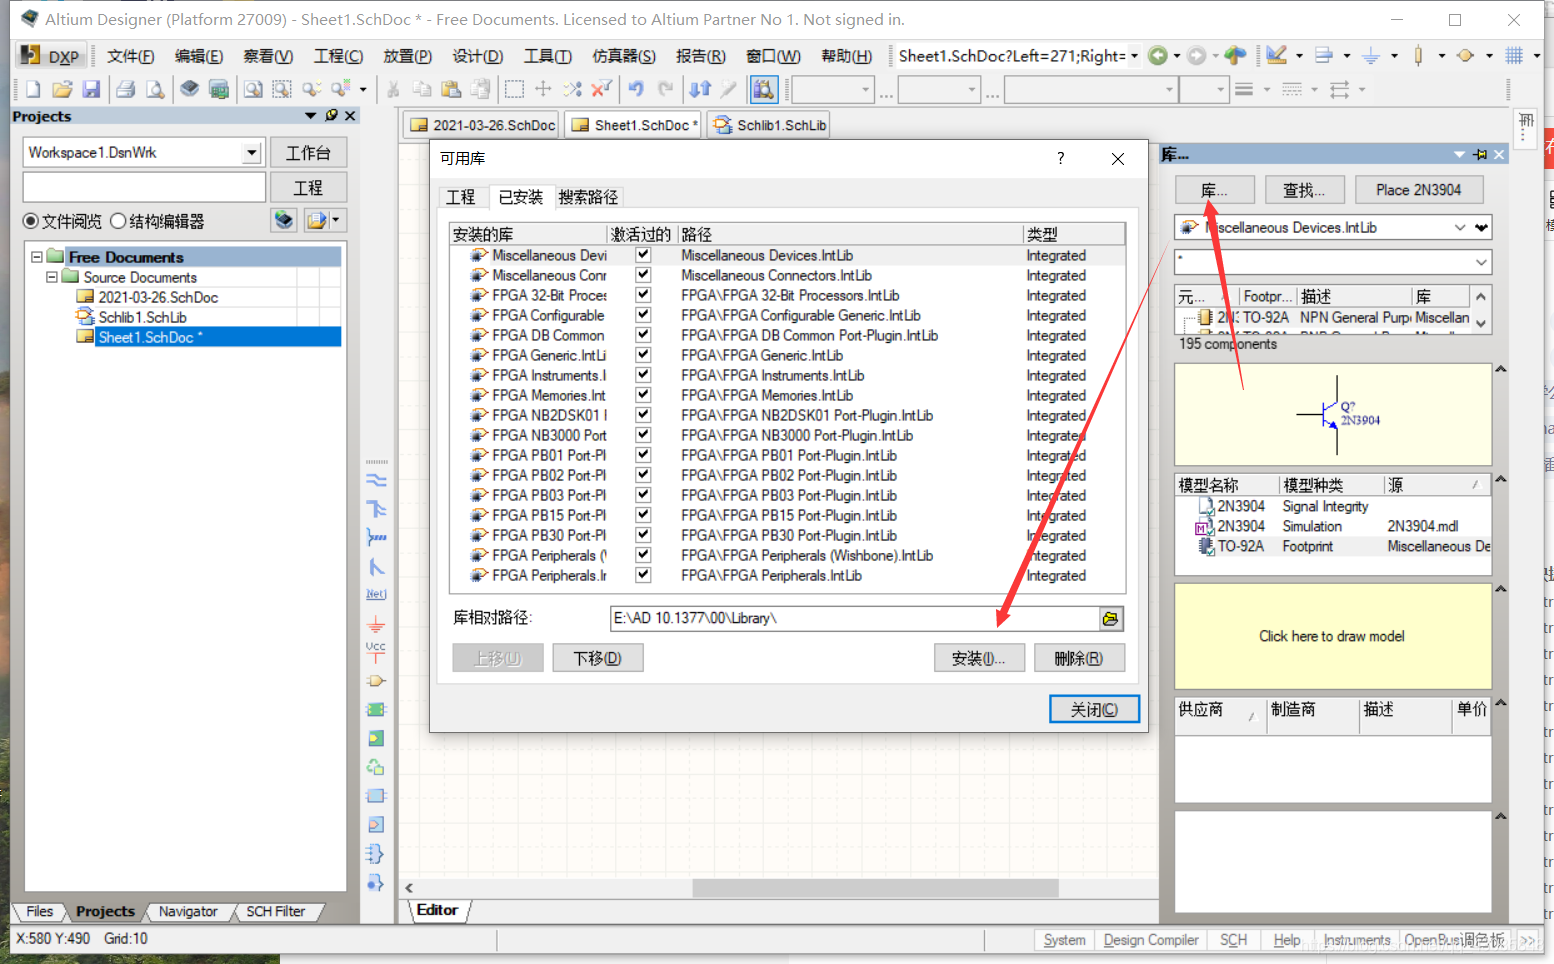The height and width of the screenshot is (964, 1554).
Task: Click the 查找... button in library panel
Action: coord(1304,190)
